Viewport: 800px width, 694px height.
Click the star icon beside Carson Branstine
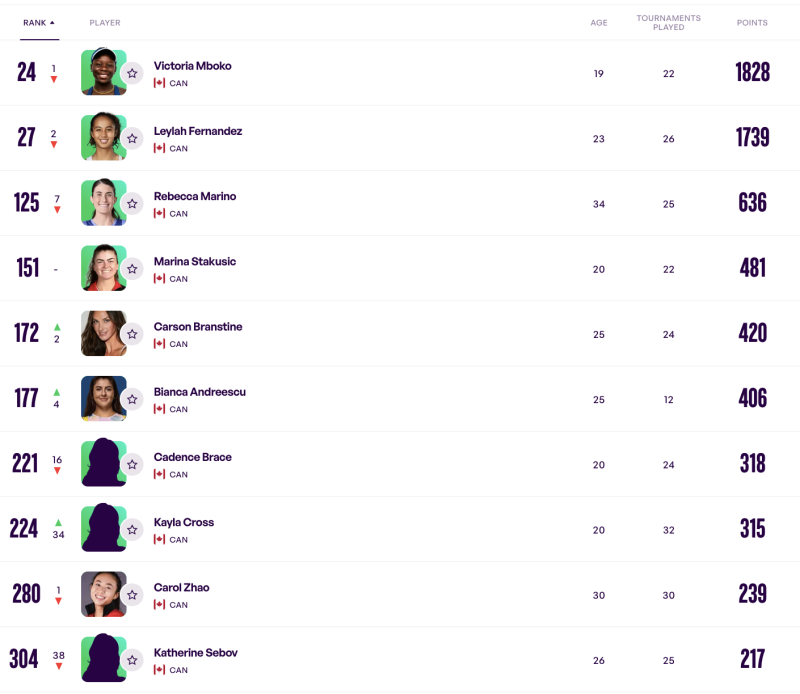pyautogui.click(x=132, y=334)
